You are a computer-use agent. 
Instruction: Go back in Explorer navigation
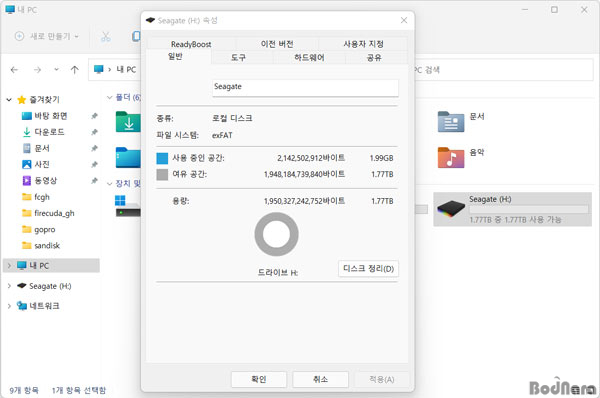point(14,70)
